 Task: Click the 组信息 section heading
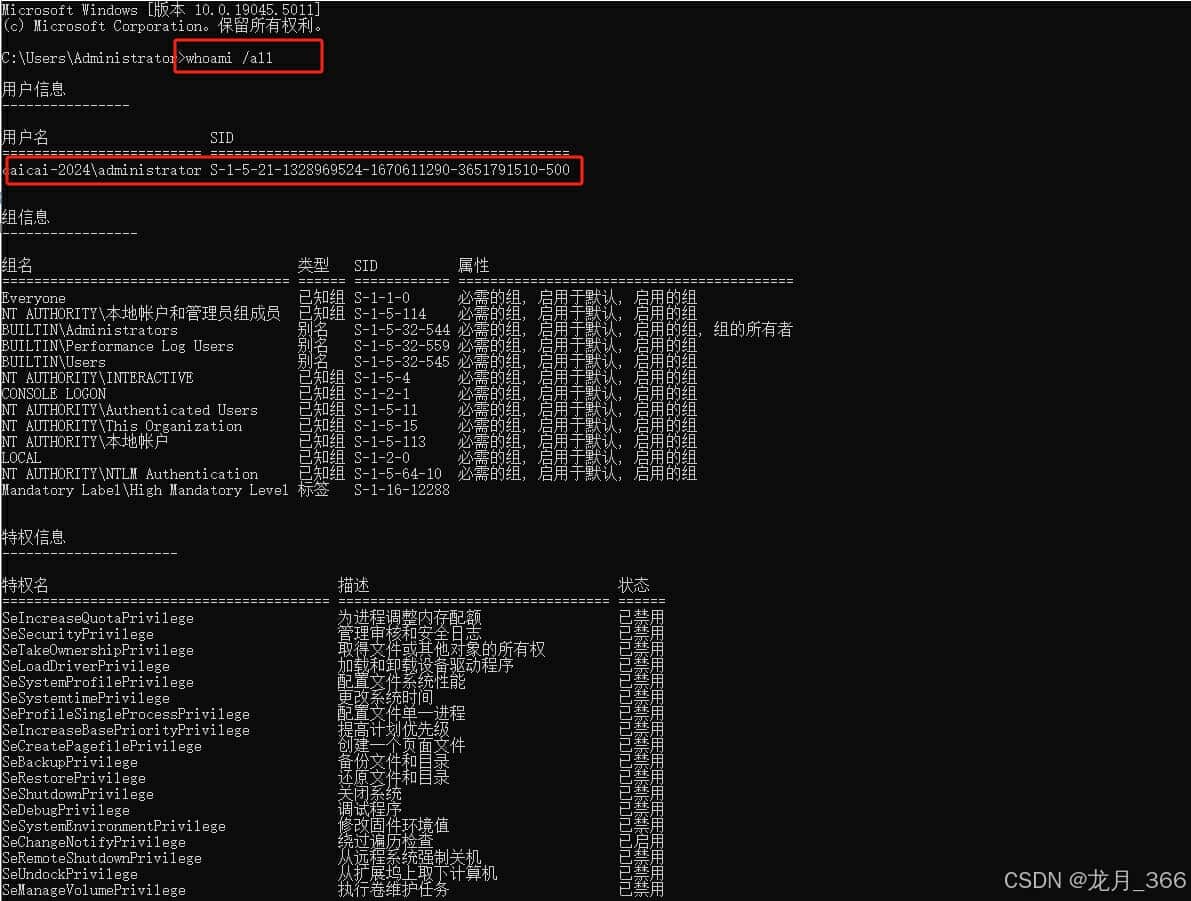(x=25, y=217)
